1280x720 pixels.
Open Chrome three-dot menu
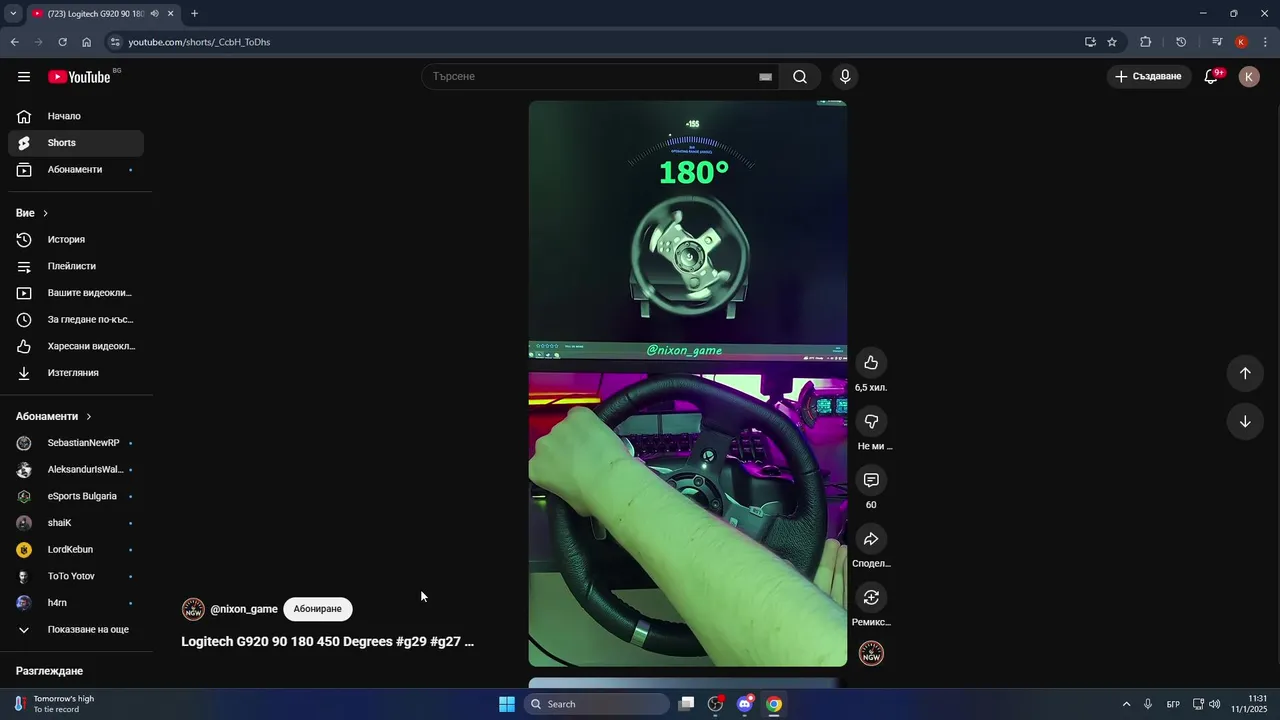coord(1266,42)
